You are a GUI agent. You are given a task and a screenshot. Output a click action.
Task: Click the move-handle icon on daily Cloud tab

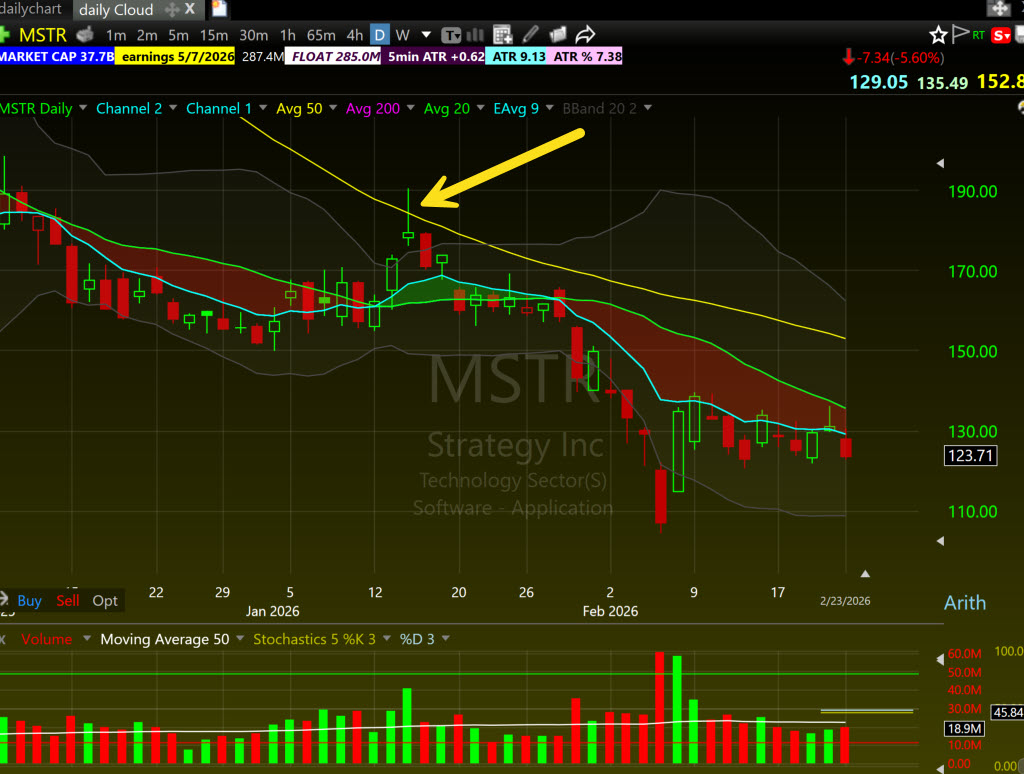(x=172, y=9)
